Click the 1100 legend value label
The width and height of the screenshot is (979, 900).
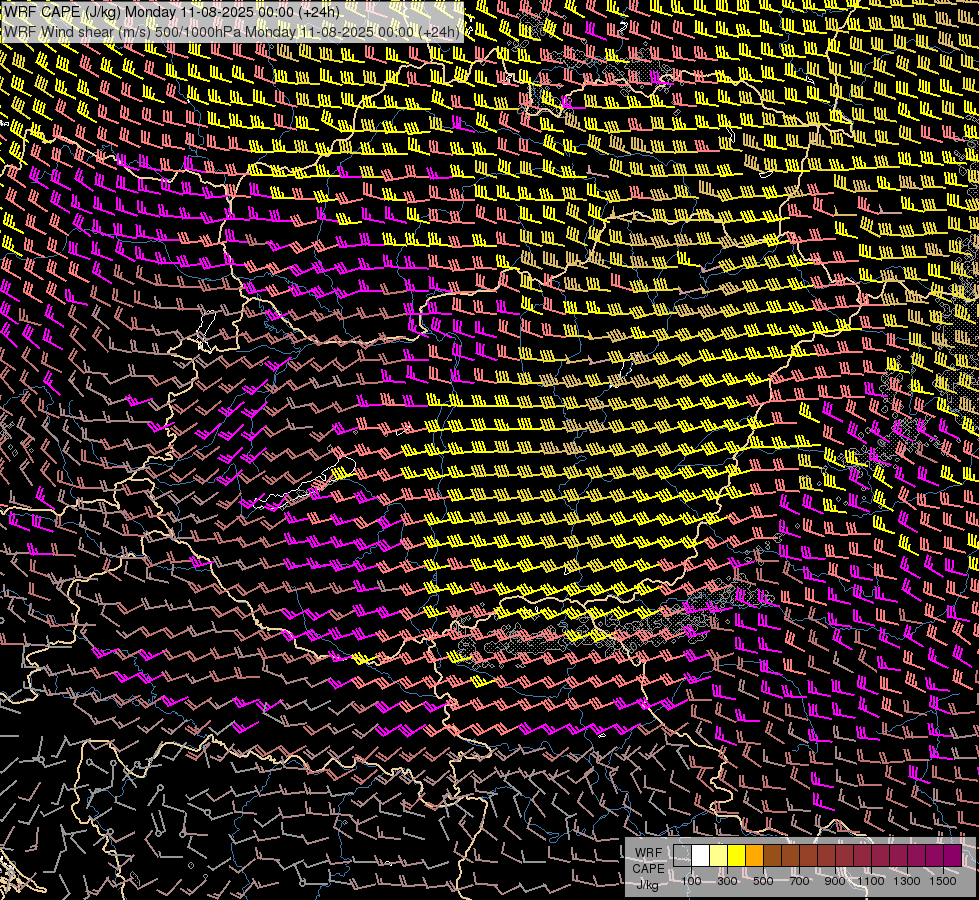(871, 881)
